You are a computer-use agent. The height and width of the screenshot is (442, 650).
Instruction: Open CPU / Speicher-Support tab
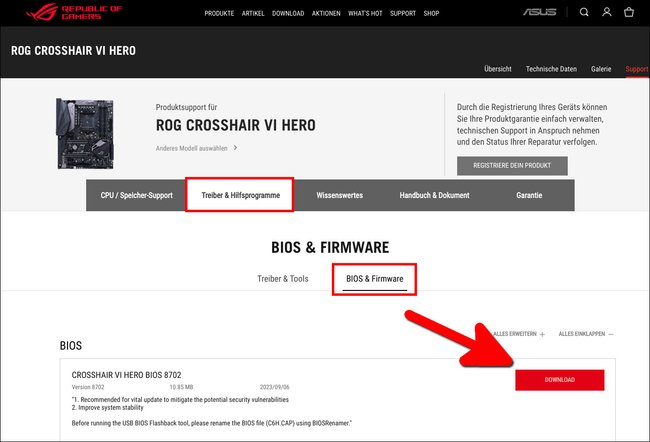click(136, 195)
